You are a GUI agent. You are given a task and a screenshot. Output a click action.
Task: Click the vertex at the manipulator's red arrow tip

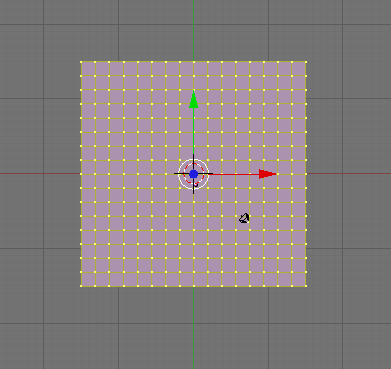coord(278,174)
